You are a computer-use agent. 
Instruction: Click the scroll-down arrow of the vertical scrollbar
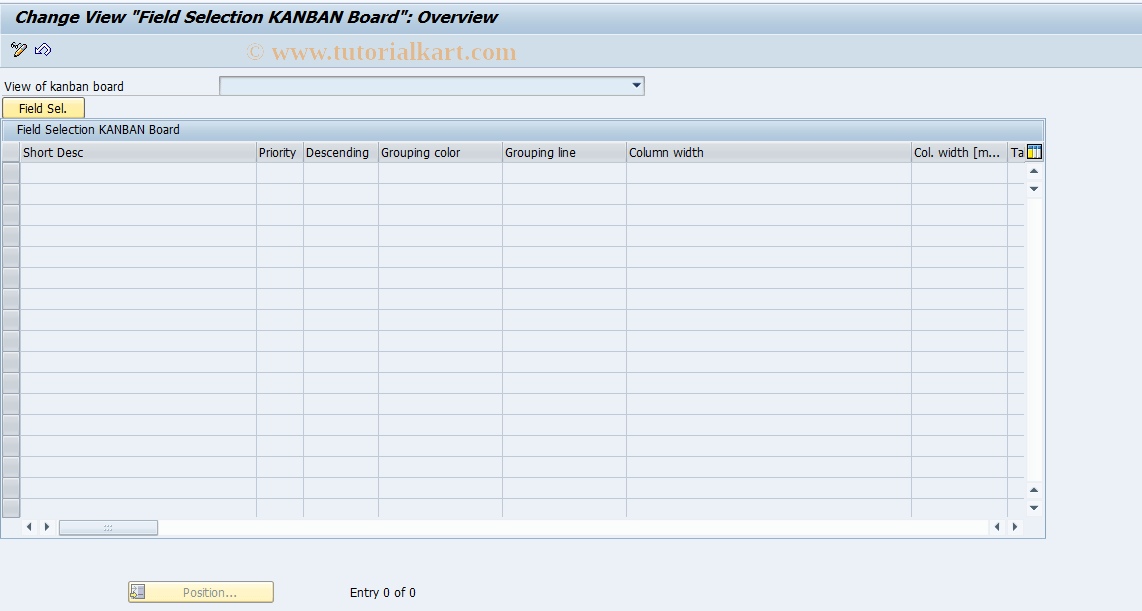coord(1033,187)
